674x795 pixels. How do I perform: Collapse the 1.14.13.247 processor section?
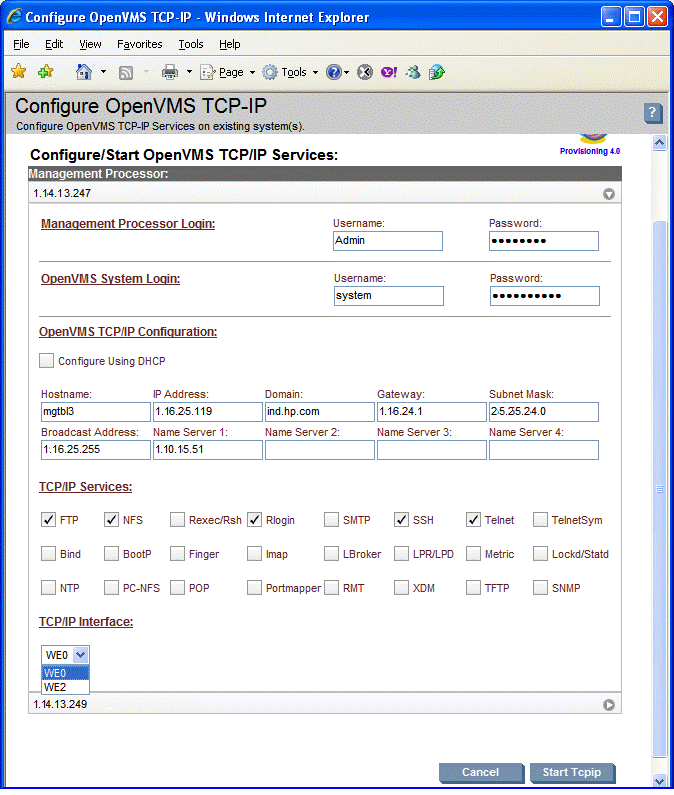pos(609,194)
